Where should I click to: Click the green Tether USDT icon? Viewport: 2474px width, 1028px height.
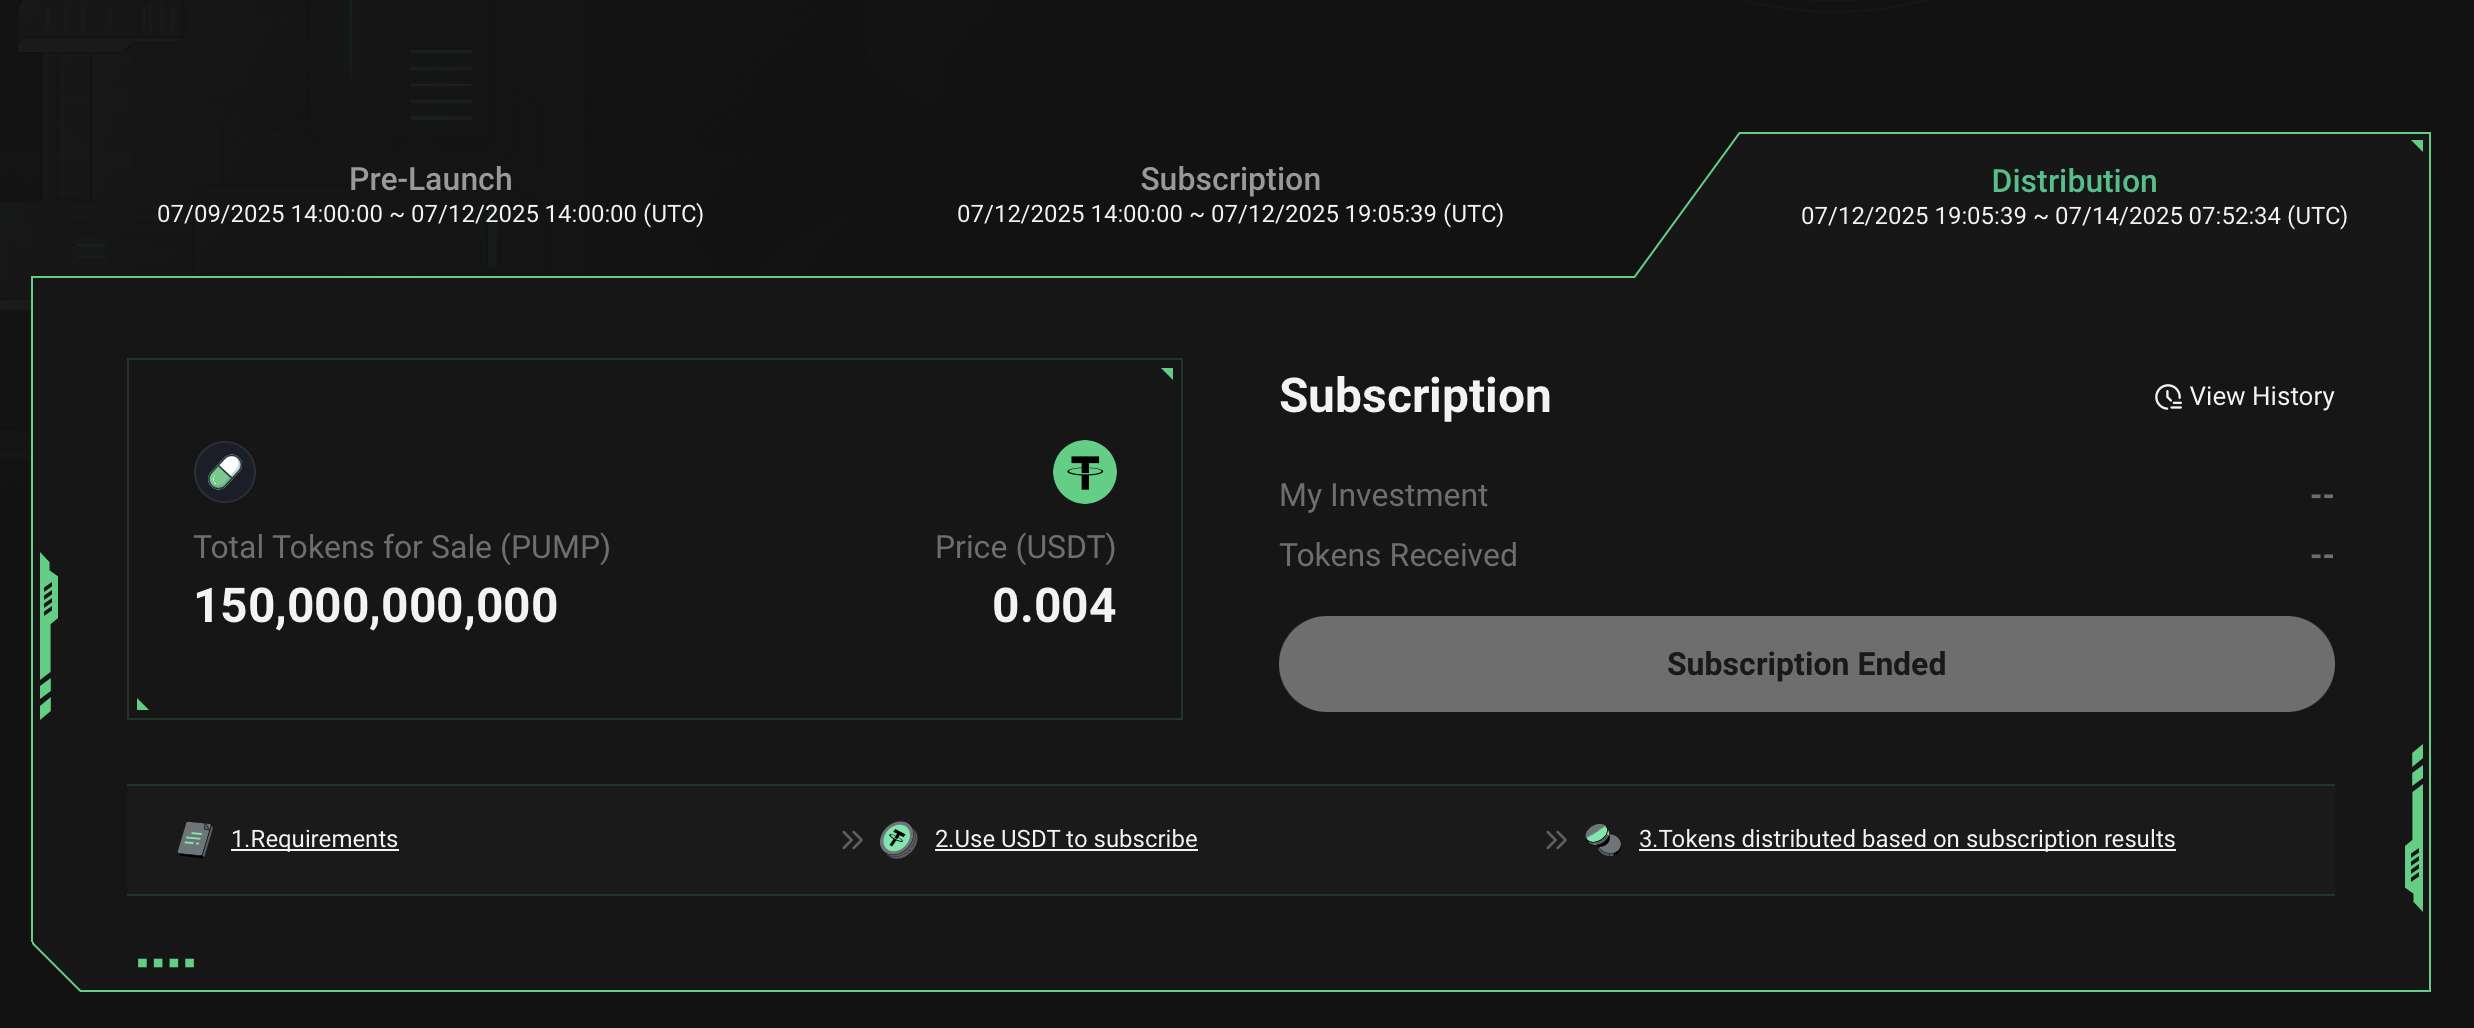(x=1084, y=472)
